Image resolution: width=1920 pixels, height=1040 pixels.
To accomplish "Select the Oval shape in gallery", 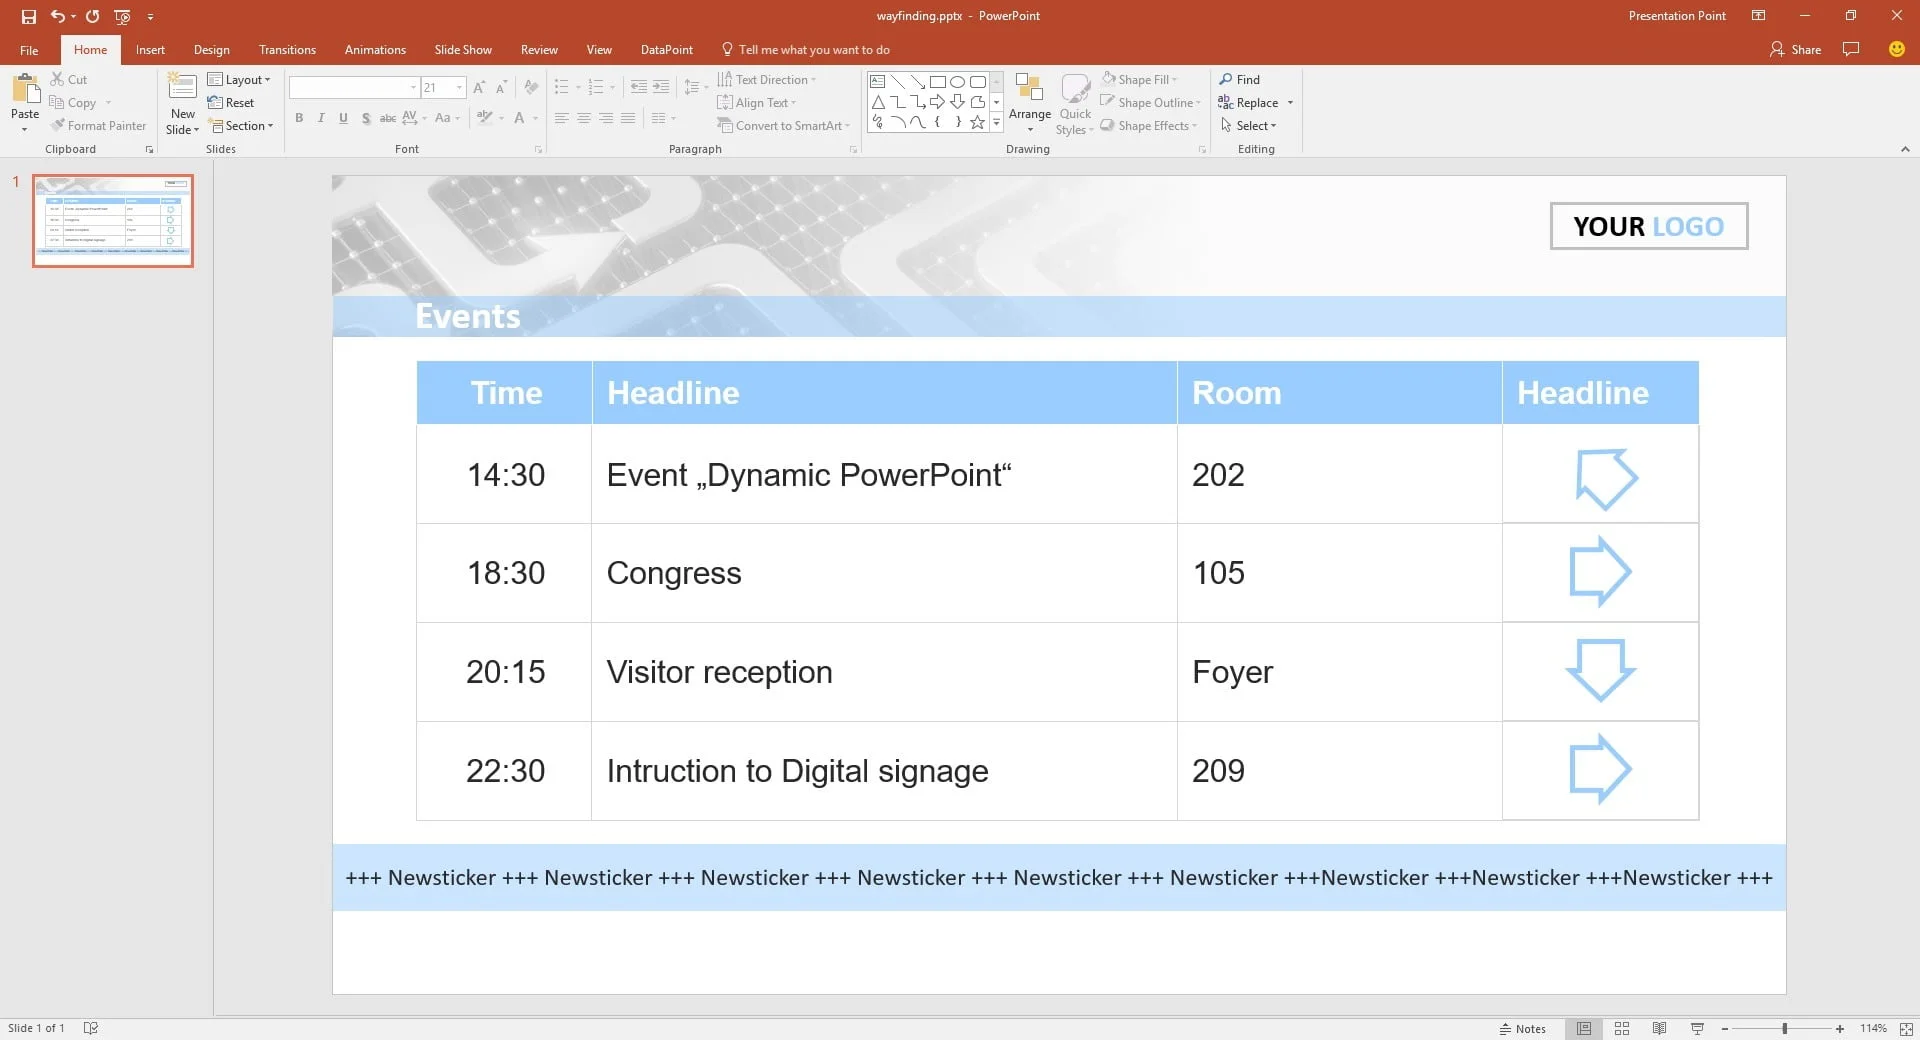I will pyautogui.click(x=957, y=81).
